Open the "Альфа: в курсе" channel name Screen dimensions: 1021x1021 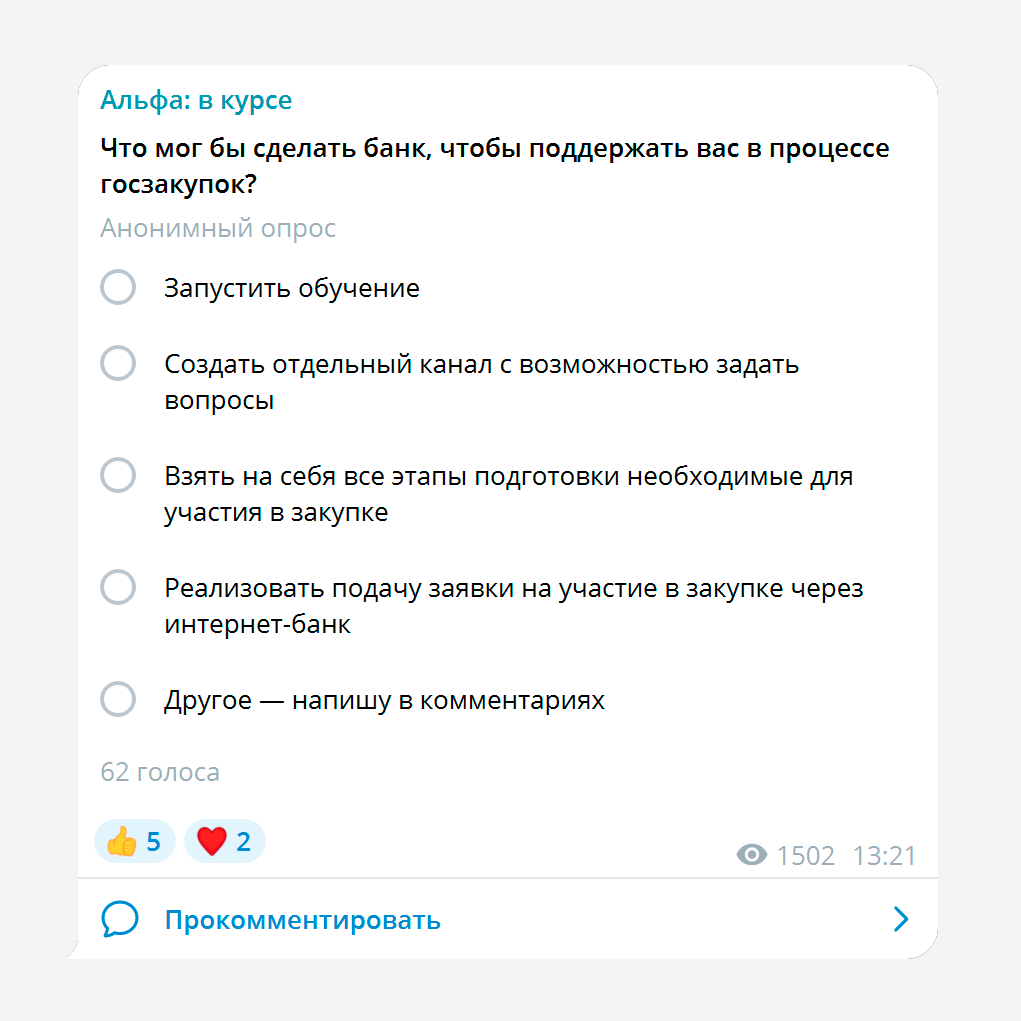(x=196, y=100)
